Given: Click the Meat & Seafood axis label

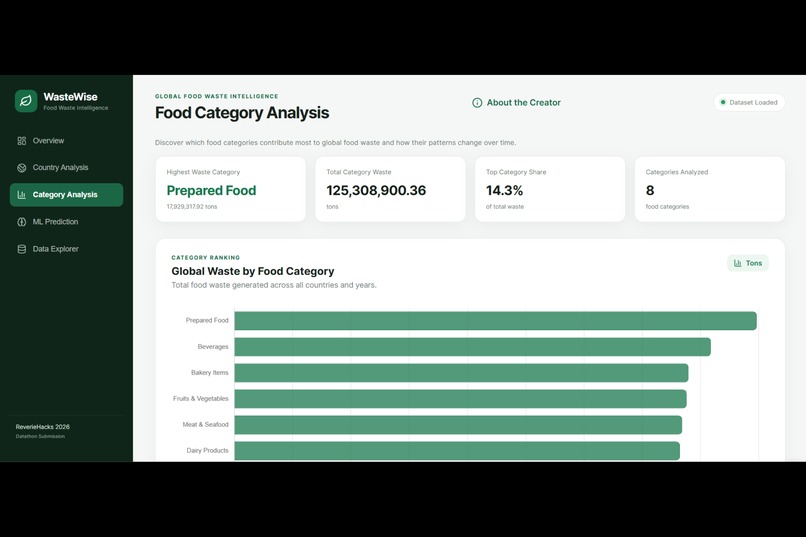Looking at the screenshot, I should (x=206, y=424).
